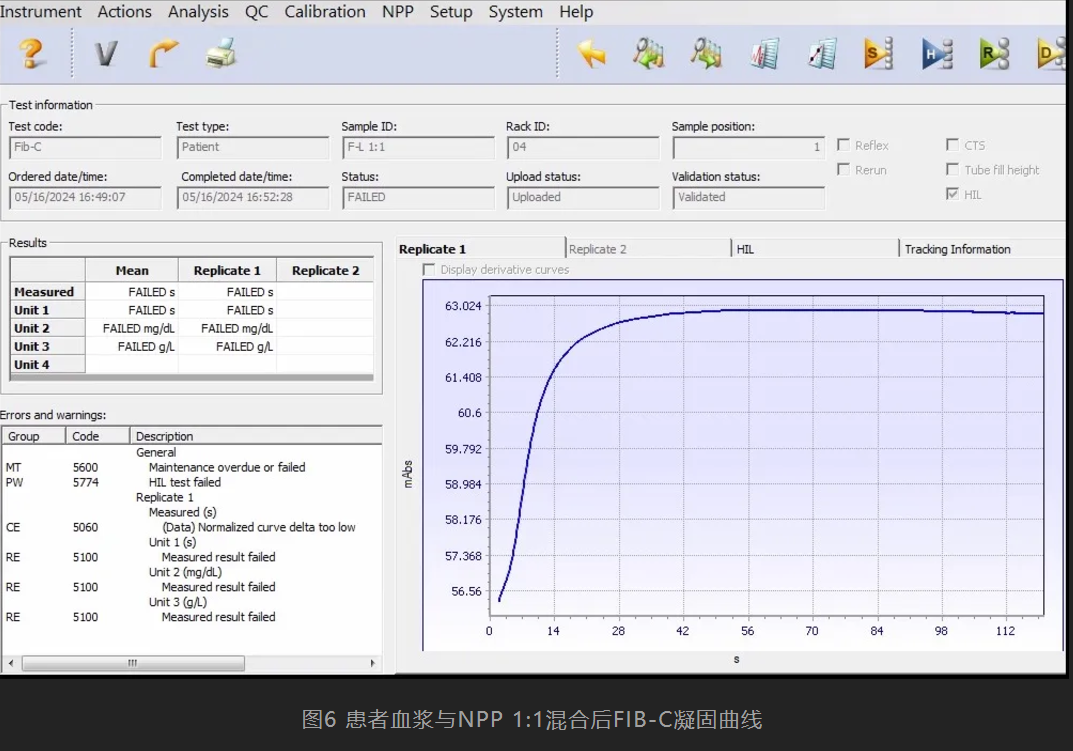Enable Display derivative curves checkbox
Viewport: 1073px width, 751px height.
[429, 270]
